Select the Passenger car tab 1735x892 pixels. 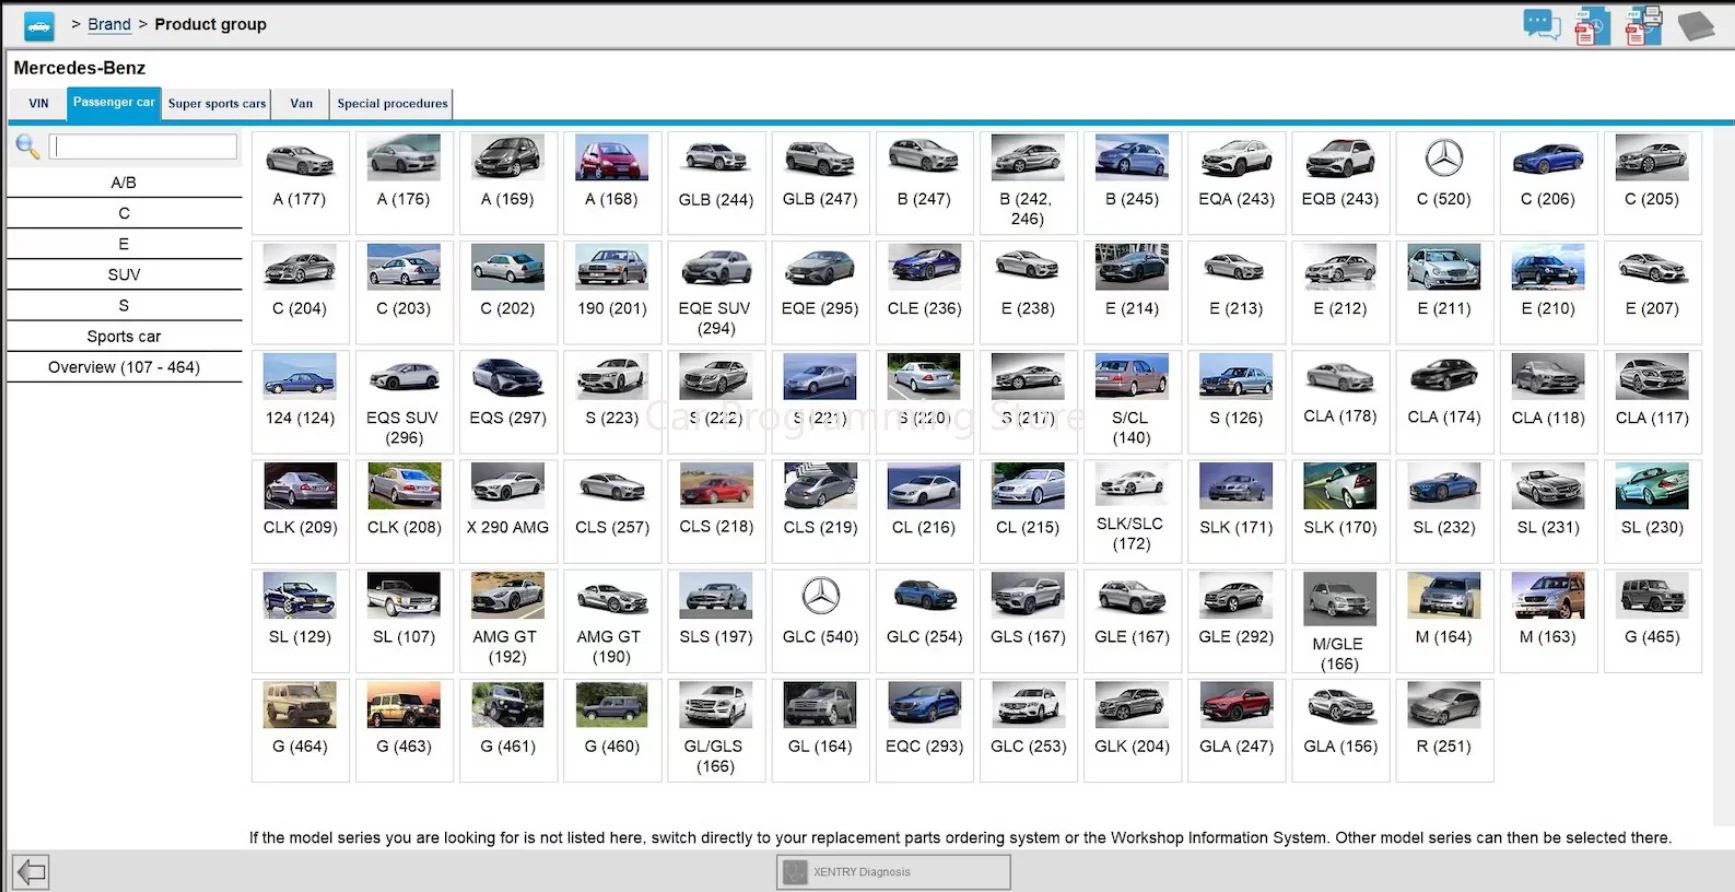click(x=114, y=103)
